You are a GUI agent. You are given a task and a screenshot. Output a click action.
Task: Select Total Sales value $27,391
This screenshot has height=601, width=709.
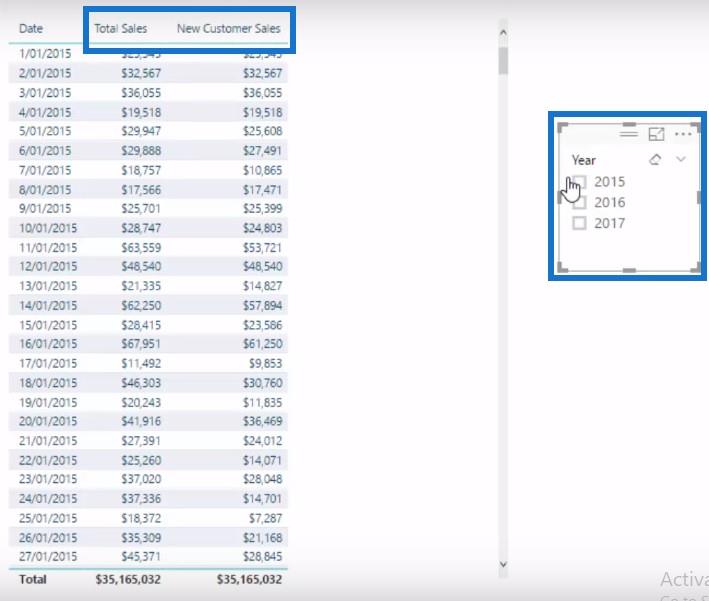141,441
